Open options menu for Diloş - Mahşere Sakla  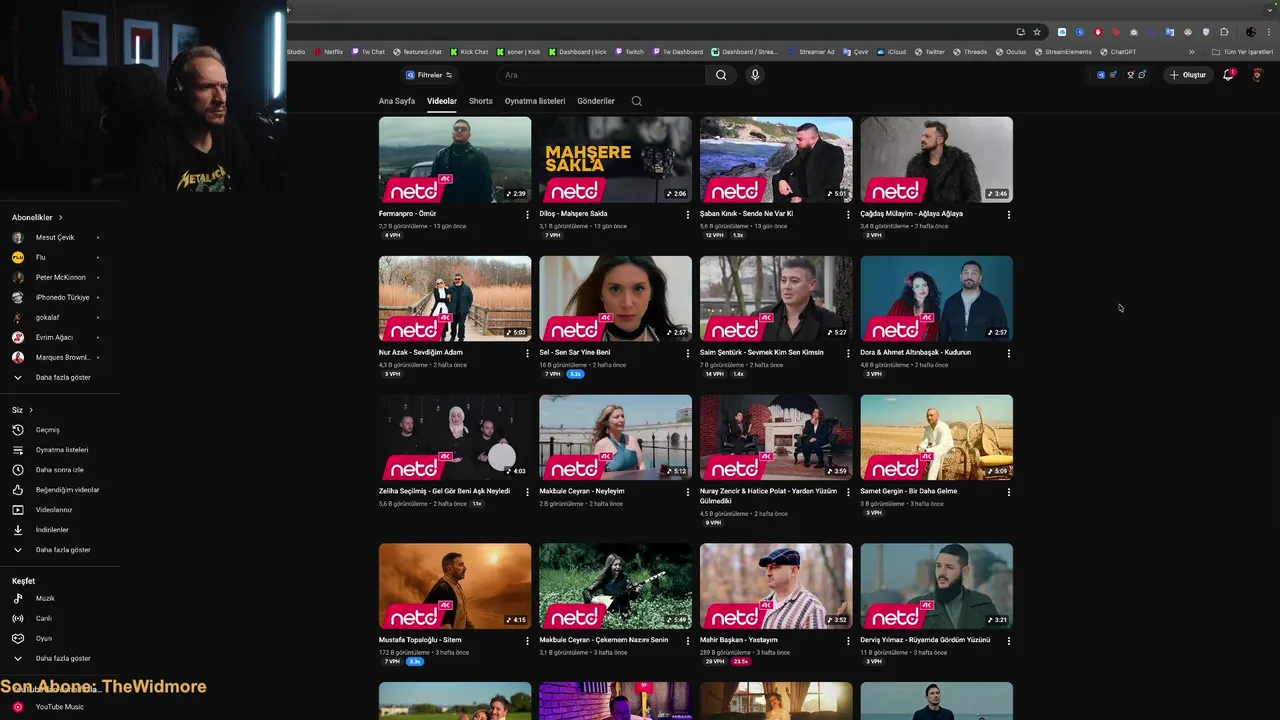(687, 214)
